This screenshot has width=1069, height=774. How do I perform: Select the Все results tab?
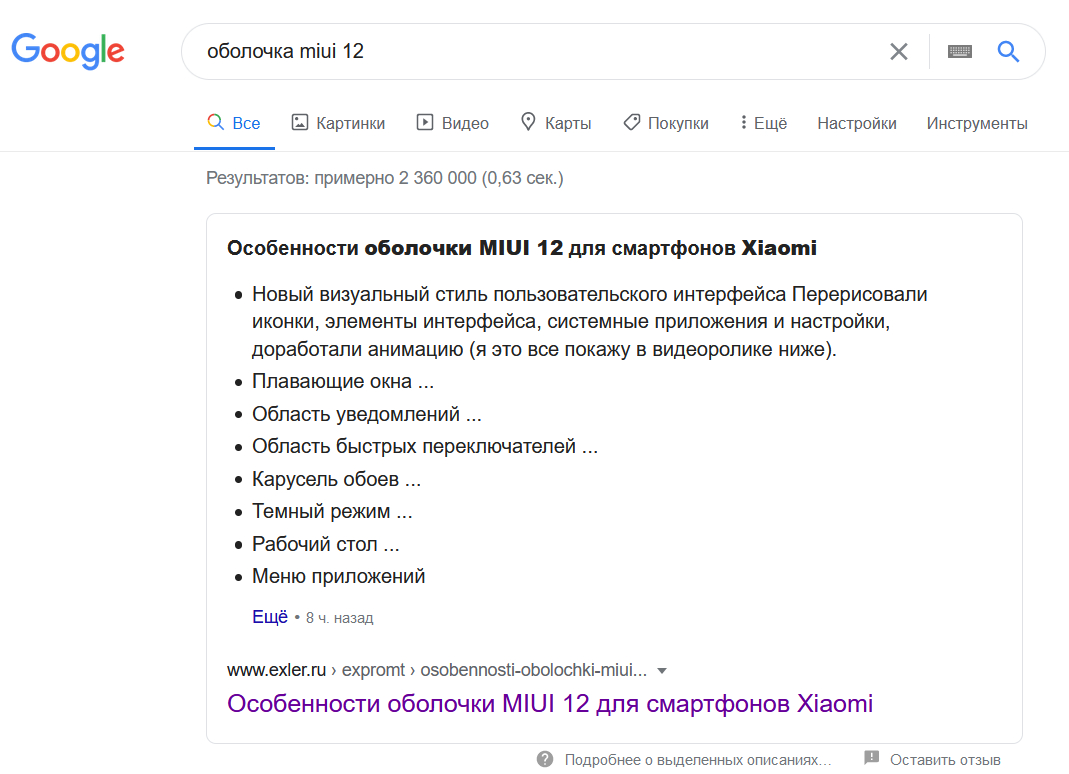coord(234,123)
